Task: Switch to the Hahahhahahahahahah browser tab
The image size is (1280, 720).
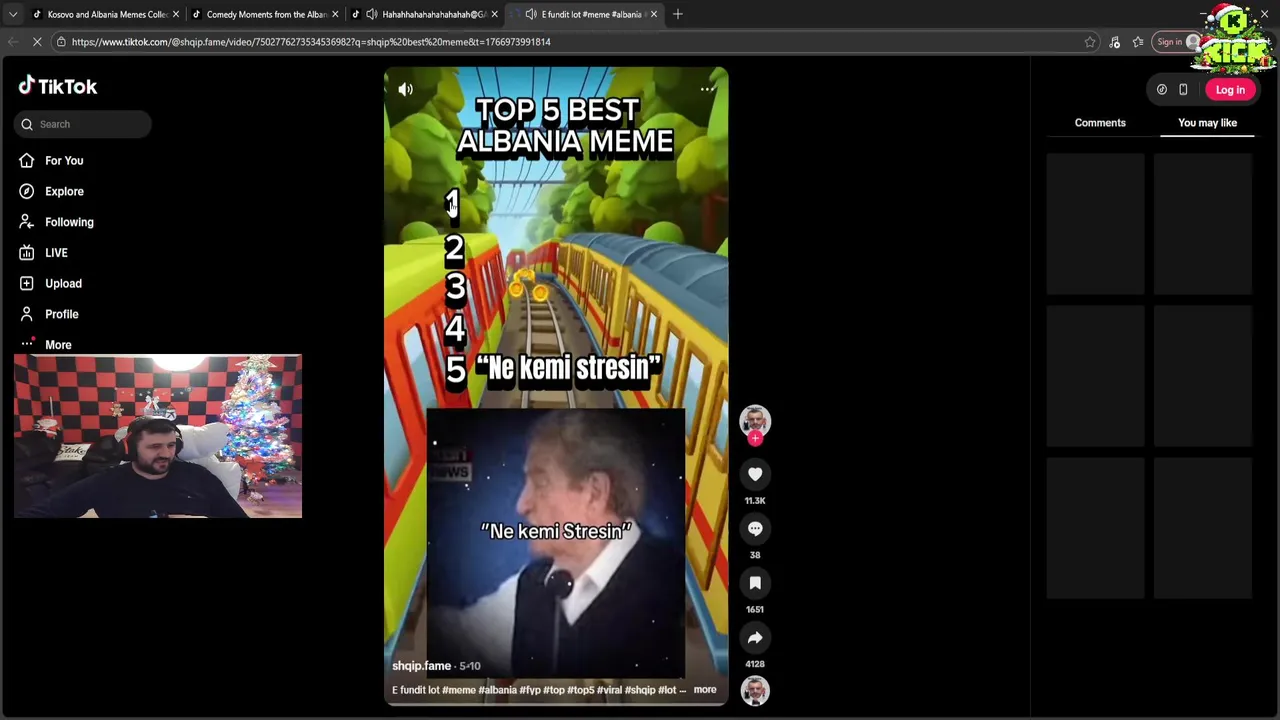Action: pyautogui.click(x=425, y=14)
